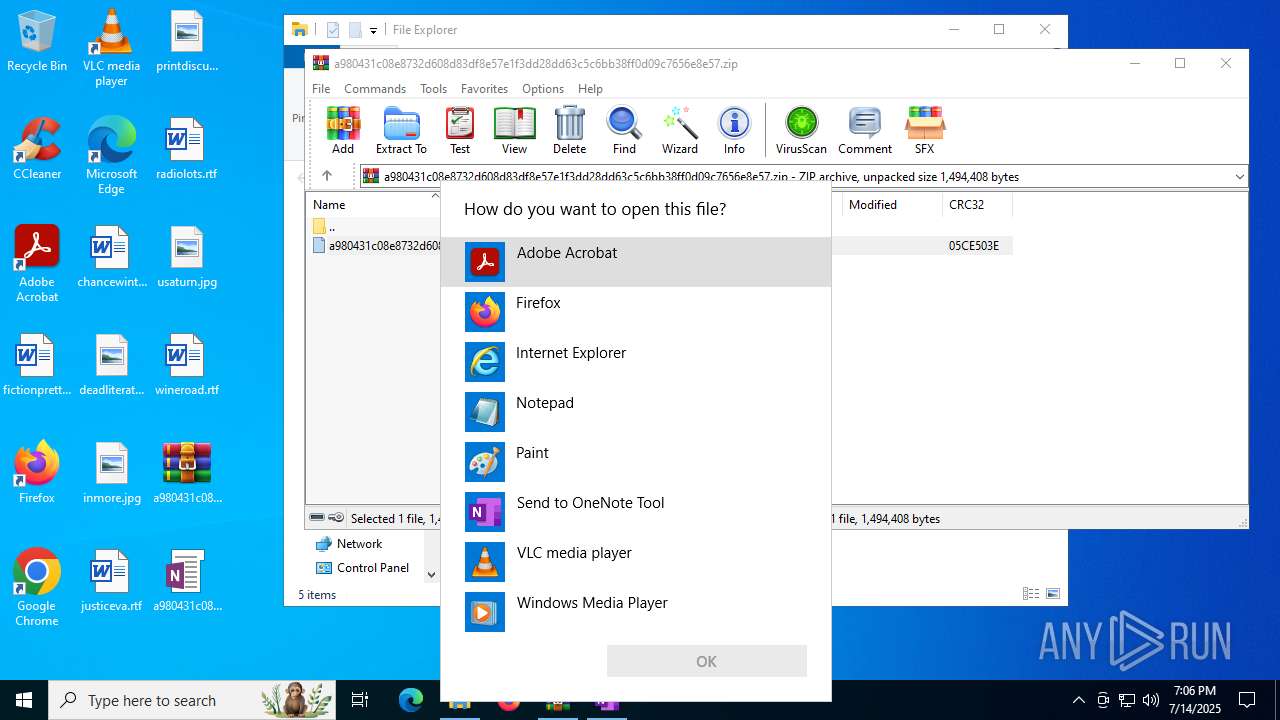Click the Test archive icon
The image size is (1280, 720).
pyautogui.click(x=459, y=131)
